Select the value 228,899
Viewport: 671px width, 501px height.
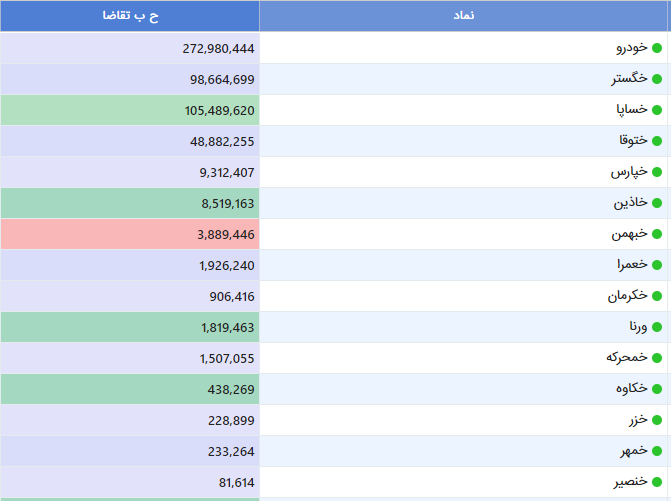point(231,421)
